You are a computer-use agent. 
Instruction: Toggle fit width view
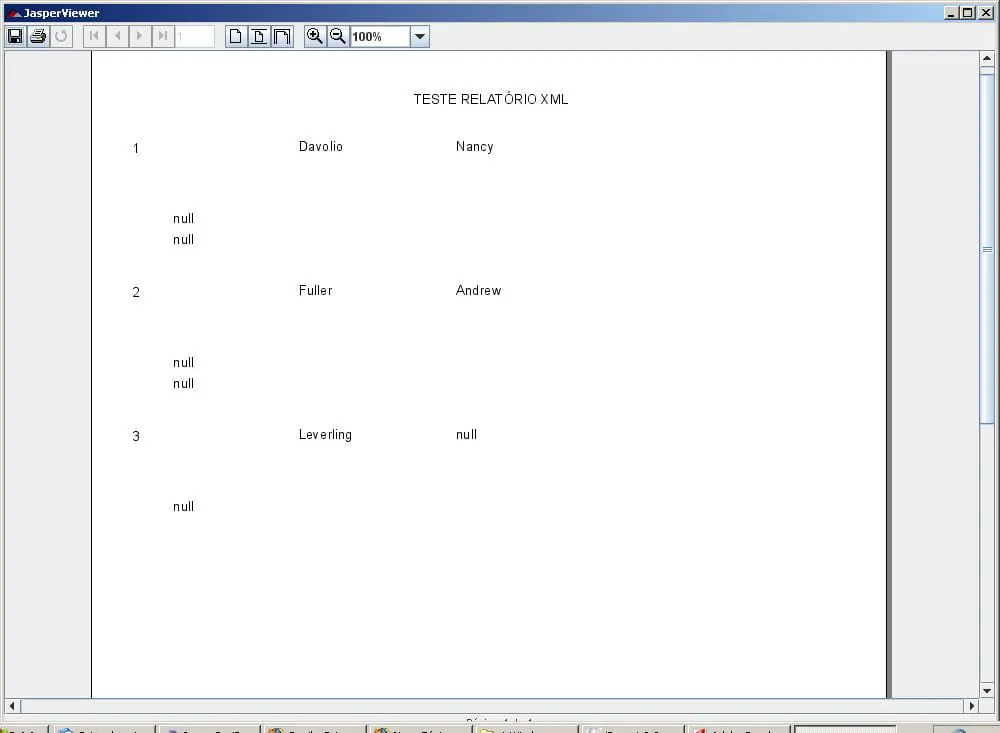[282, 36]
